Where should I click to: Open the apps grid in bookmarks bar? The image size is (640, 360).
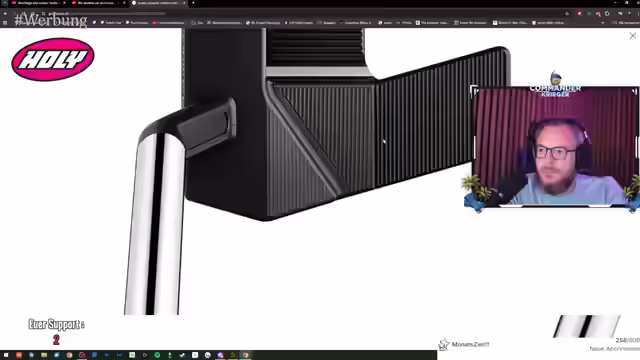click(x=5, y=23)
